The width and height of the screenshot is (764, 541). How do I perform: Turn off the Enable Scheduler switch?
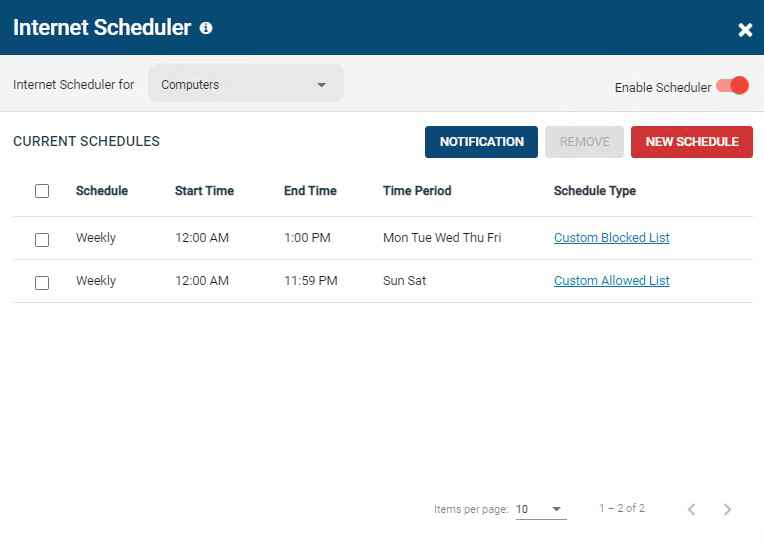733,86
